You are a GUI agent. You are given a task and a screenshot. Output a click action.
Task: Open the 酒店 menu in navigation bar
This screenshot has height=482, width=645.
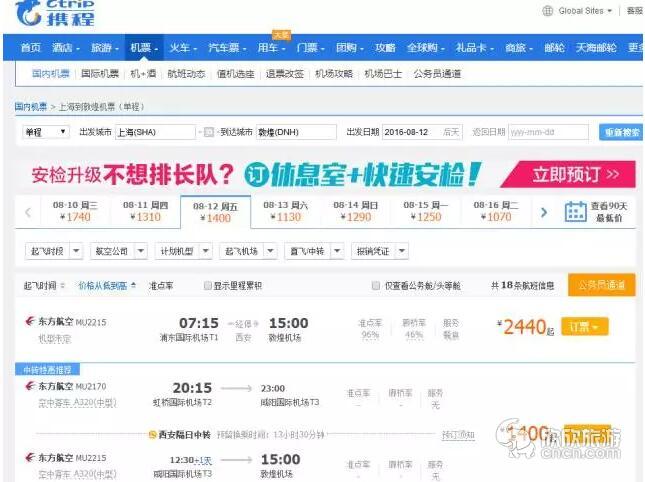tap(65, 47)
